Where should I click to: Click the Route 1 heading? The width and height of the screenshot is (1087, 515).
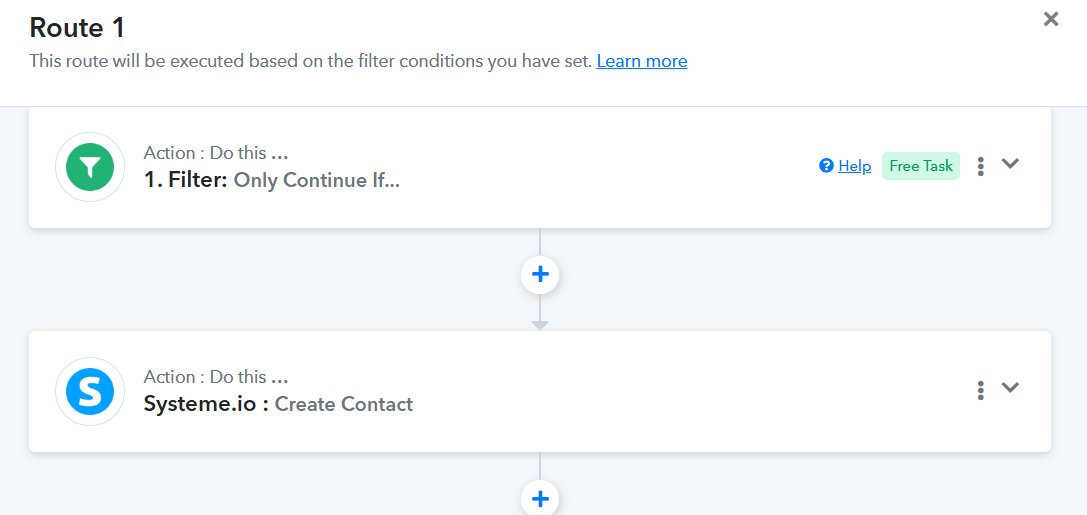click(77, 27)
